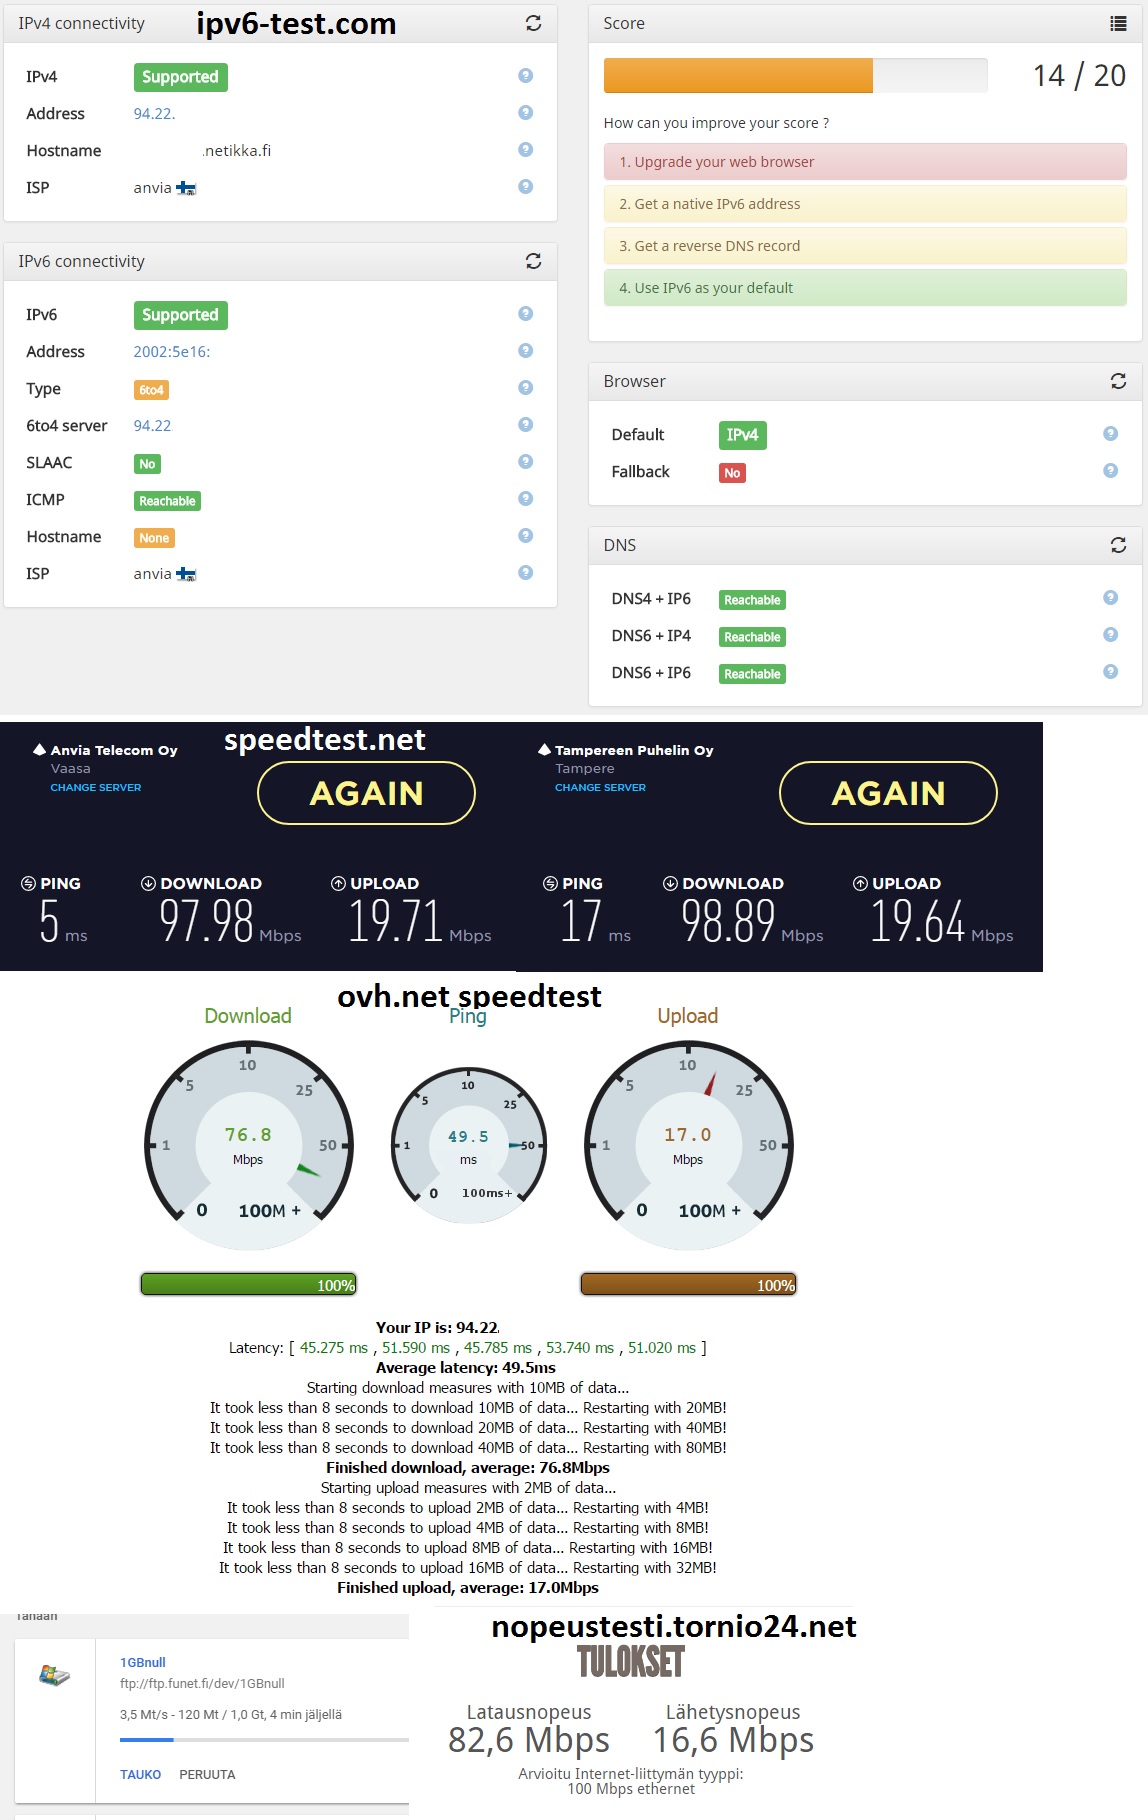Click help icon beside SLAAC row
This screenshot has width=1148, height=1820.
pyautogui.click(x=525, y=462)
